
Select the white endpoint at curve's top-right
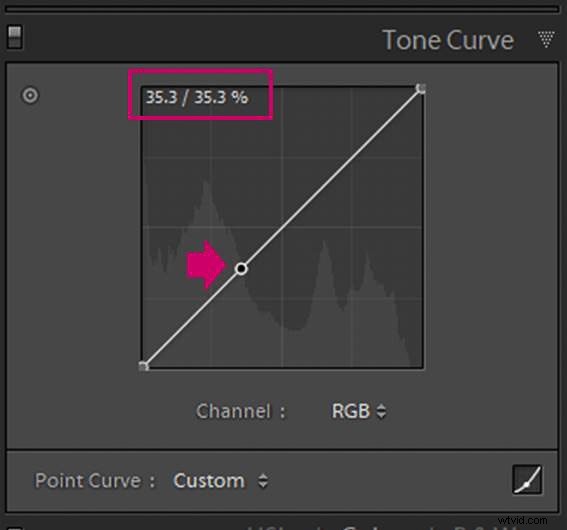[x=421, y=88]
